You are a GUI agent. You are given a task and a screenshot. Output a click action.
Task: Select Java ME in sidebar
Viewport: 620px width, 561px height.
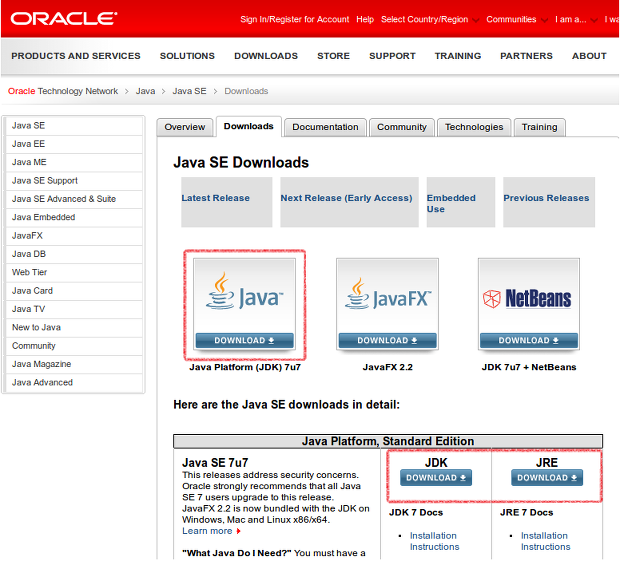tap(74, 162)
